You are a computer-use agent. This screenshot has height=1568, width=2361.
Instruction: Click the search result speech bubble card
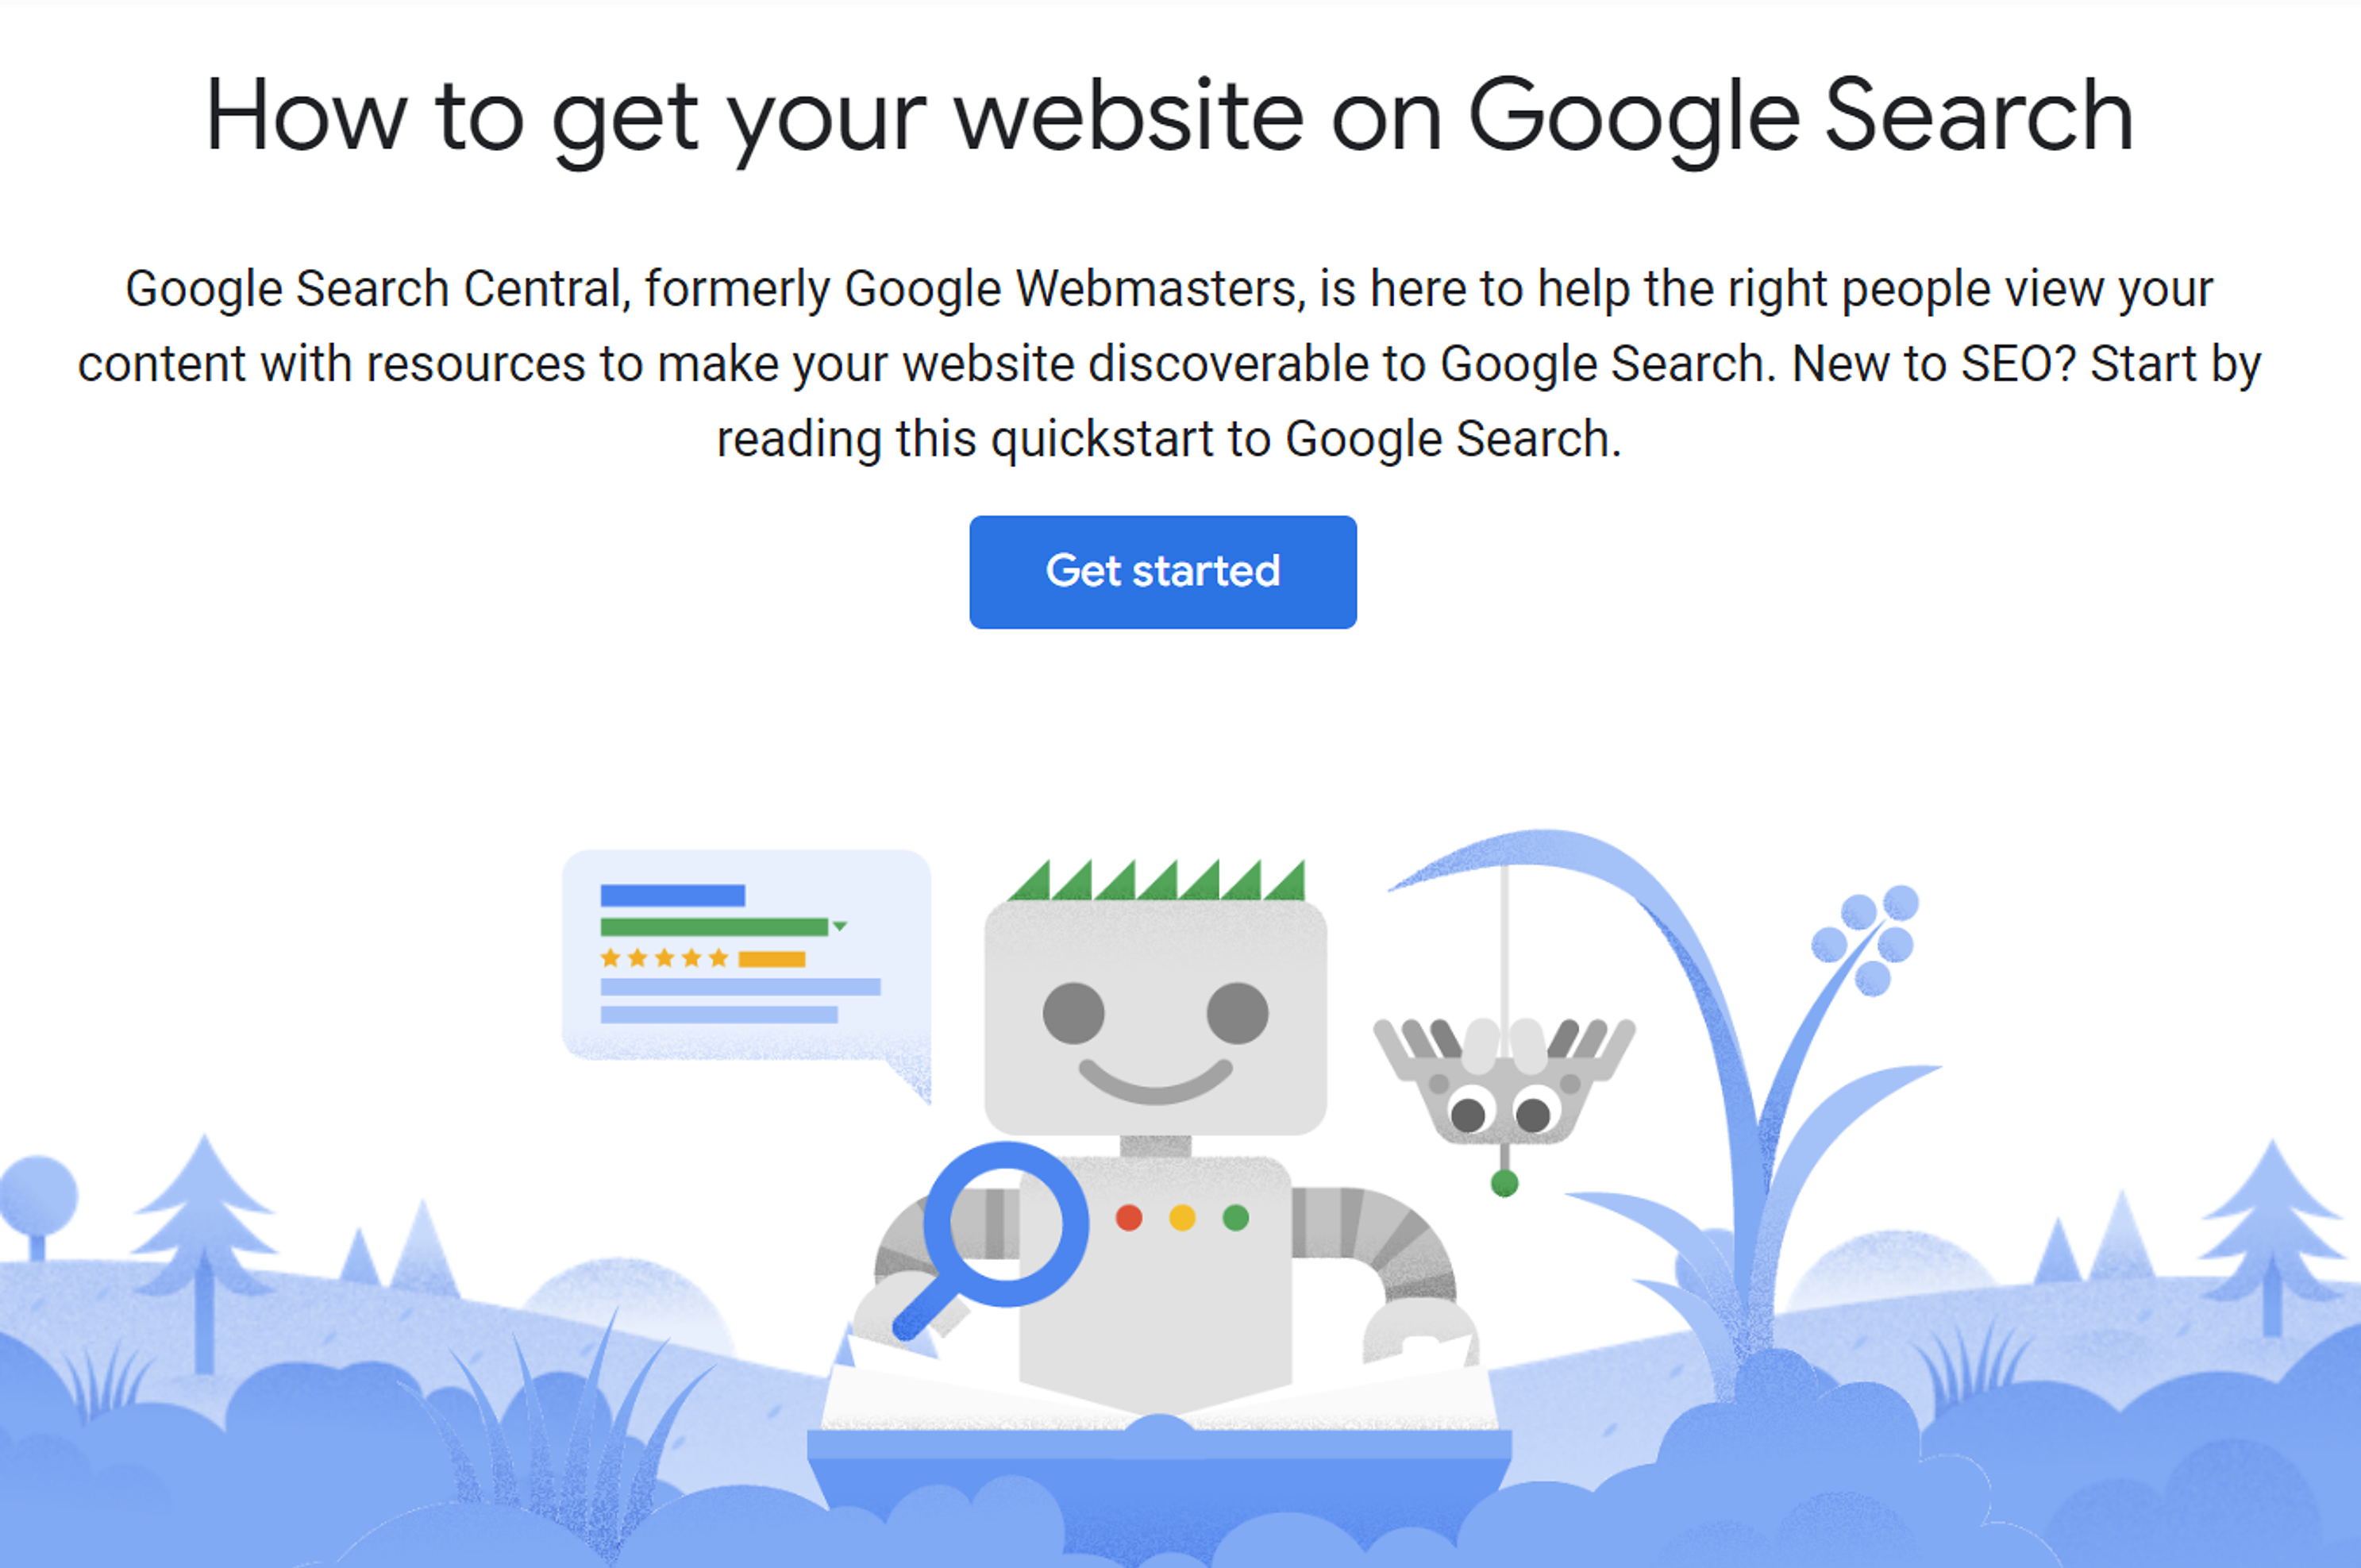tap(746, 963)
